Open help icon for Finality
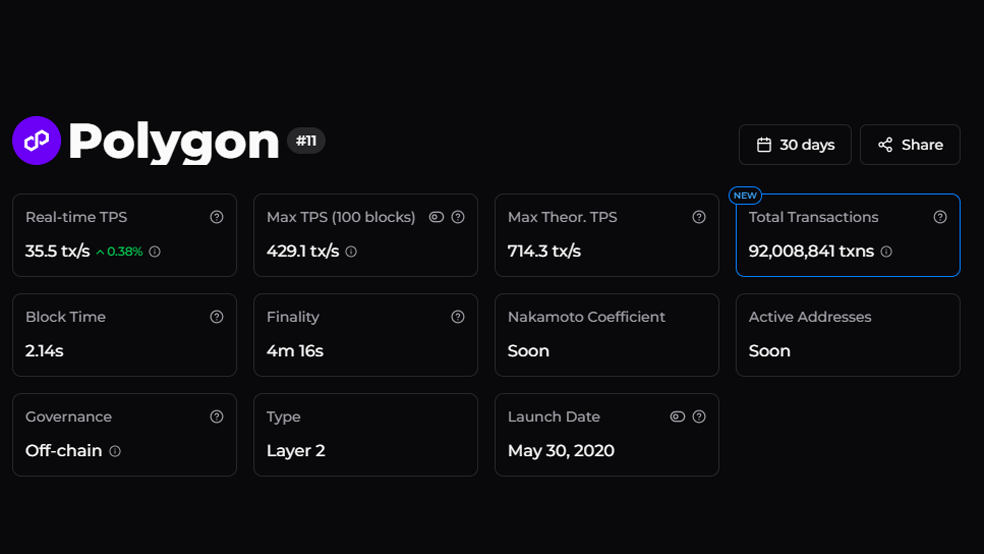984x554 pixels. point(458,317)
